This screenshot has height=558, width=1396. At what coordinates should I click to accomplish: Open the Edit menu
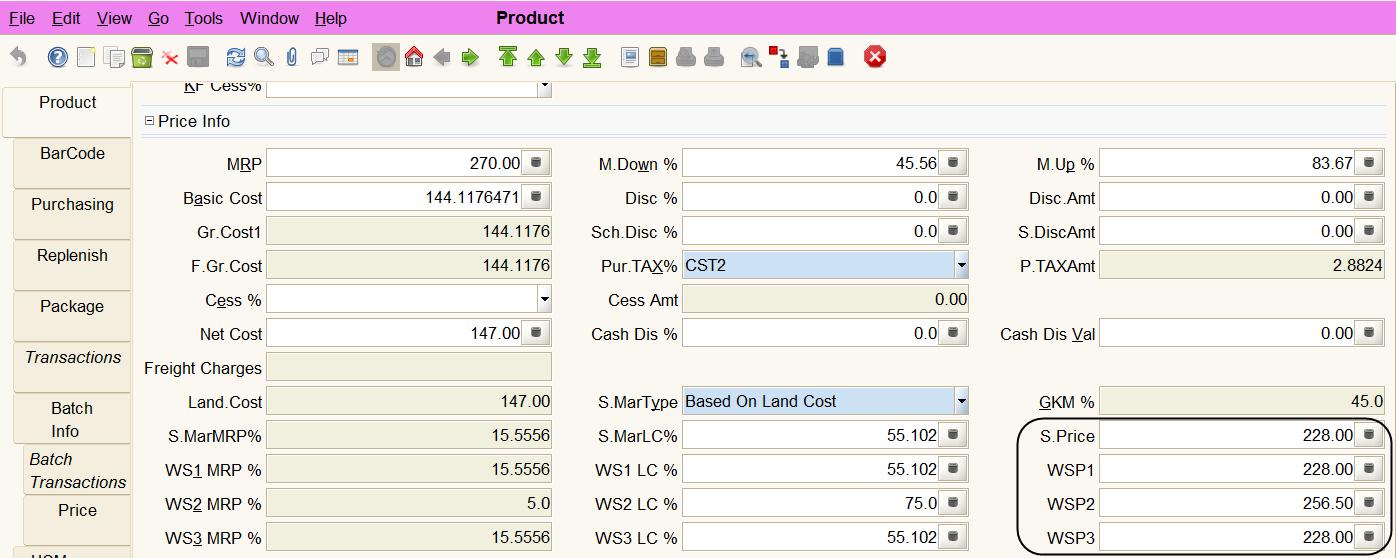tap(66, 18)
